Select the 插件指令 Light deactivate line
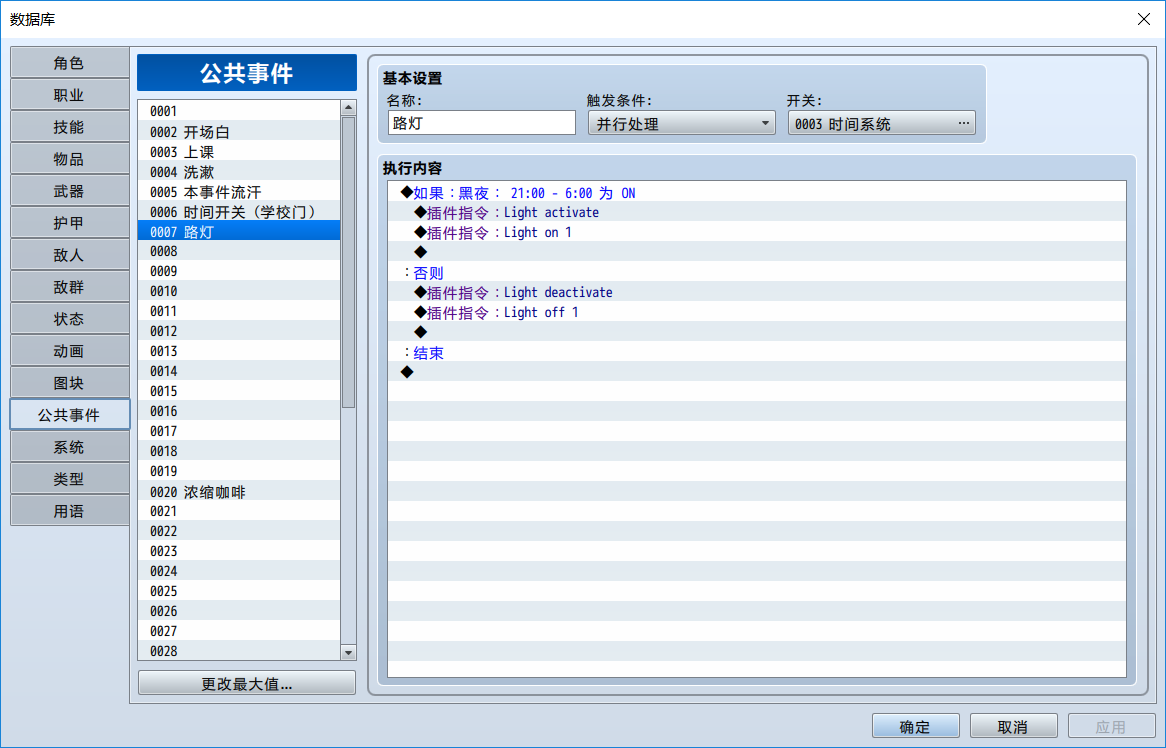 pos(757,293)
